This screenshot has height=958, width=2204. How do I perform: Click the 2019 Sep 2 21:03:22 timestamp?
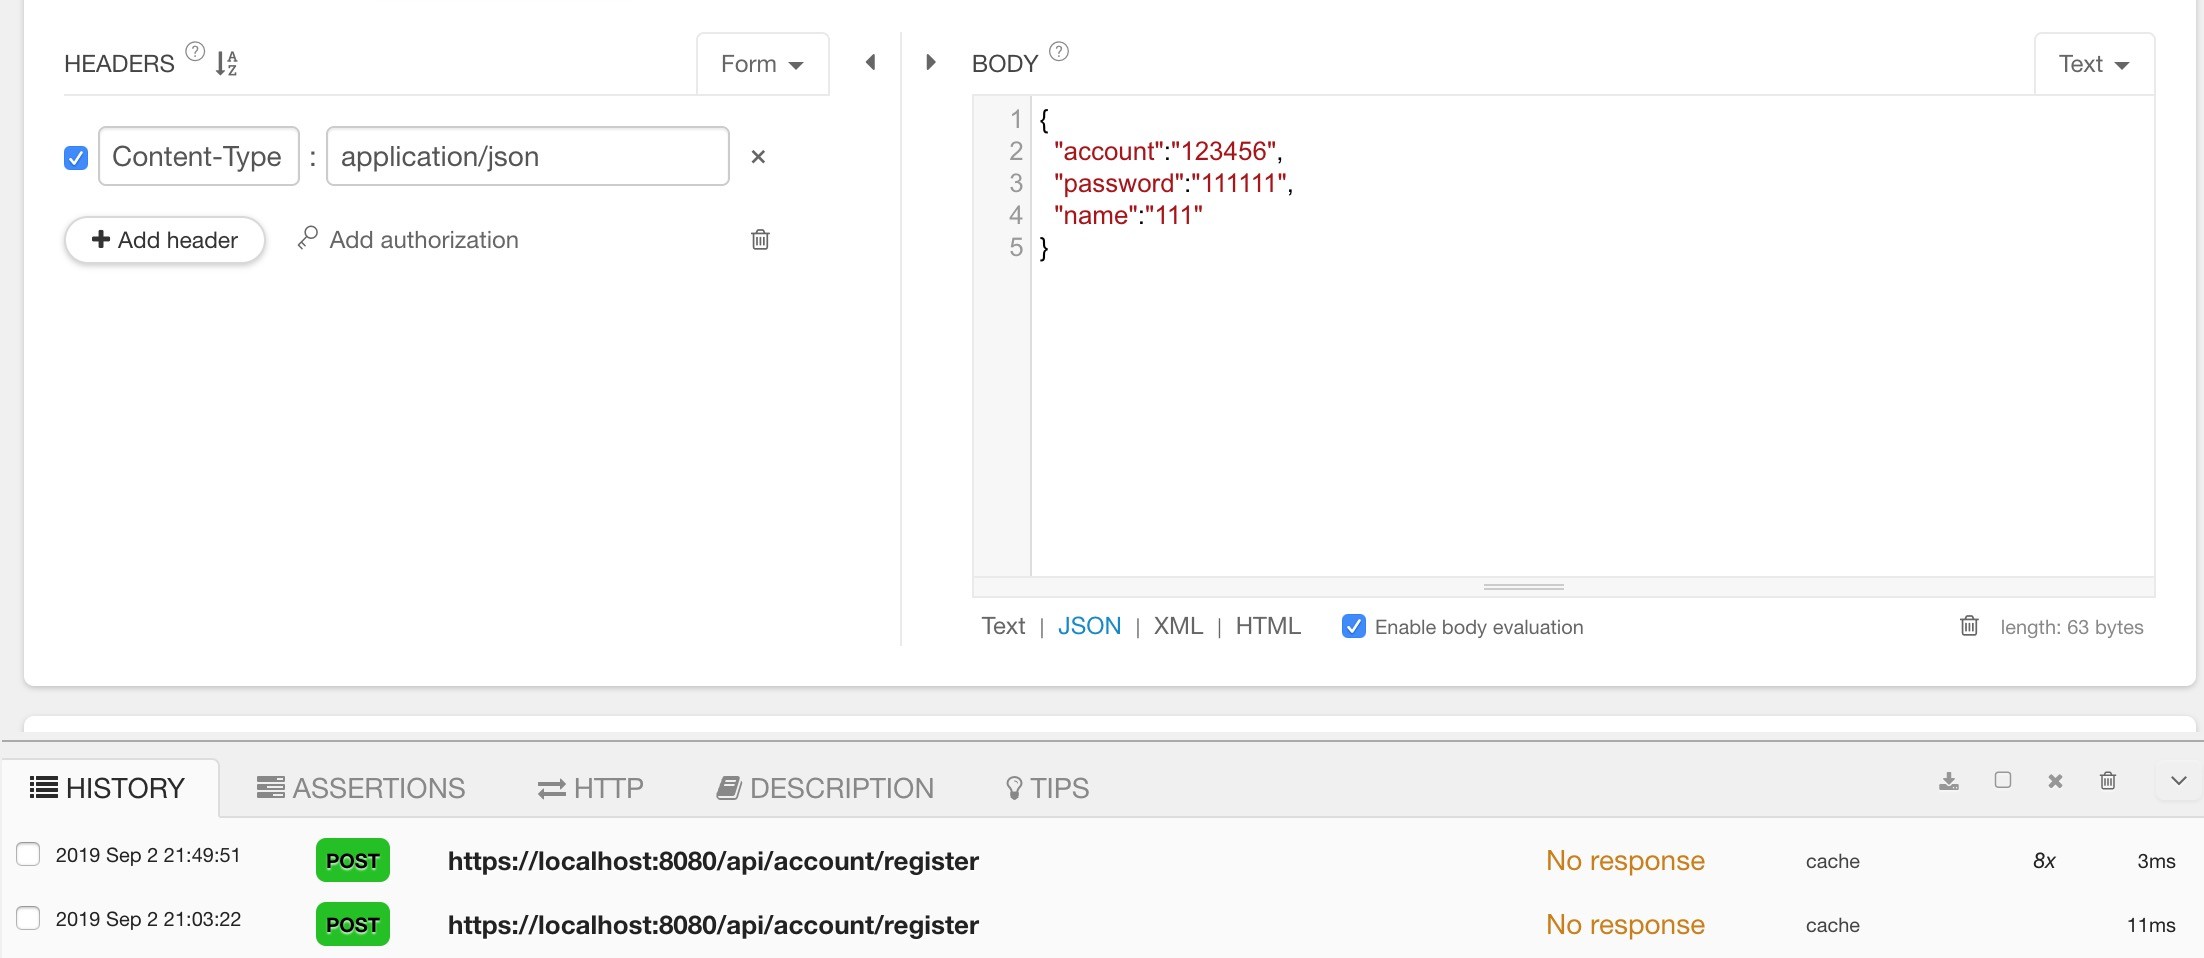click(148, 919)
